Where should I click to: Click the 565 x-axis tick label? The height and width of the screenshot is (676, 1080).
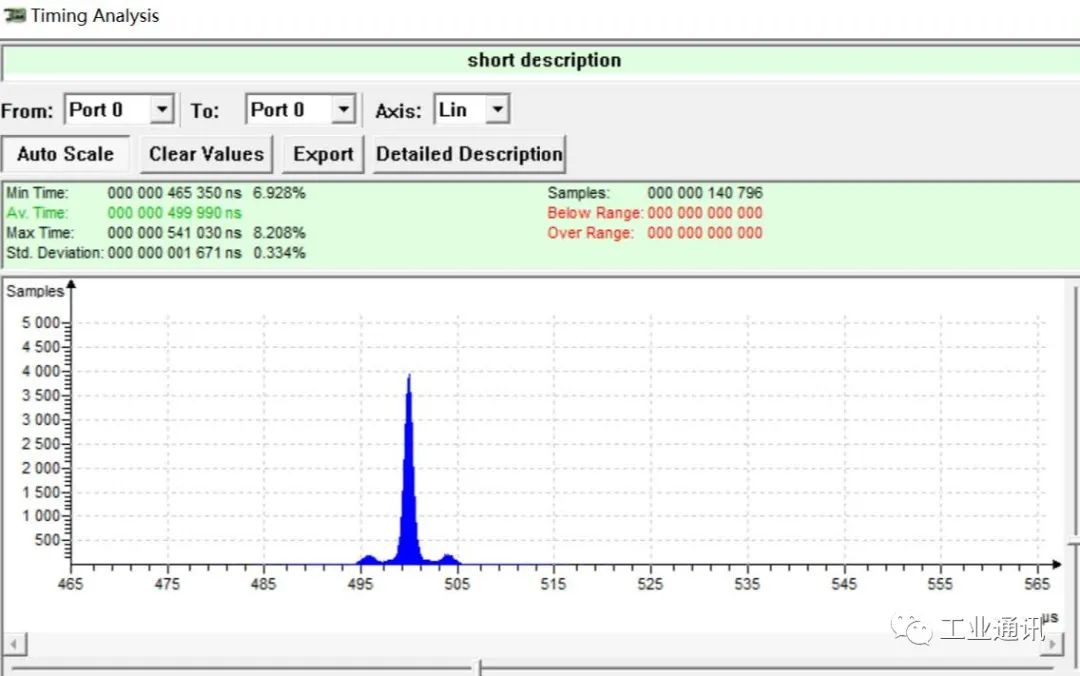click(x=1037, y=584)
